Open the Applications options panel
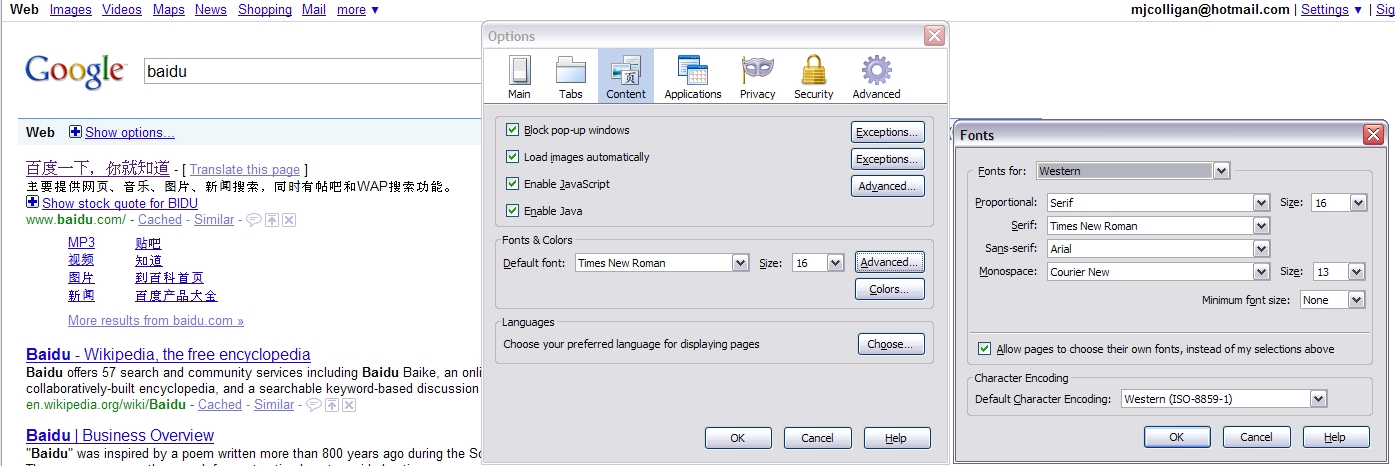Screen dimensions: 1395x466 pos(693,77)
